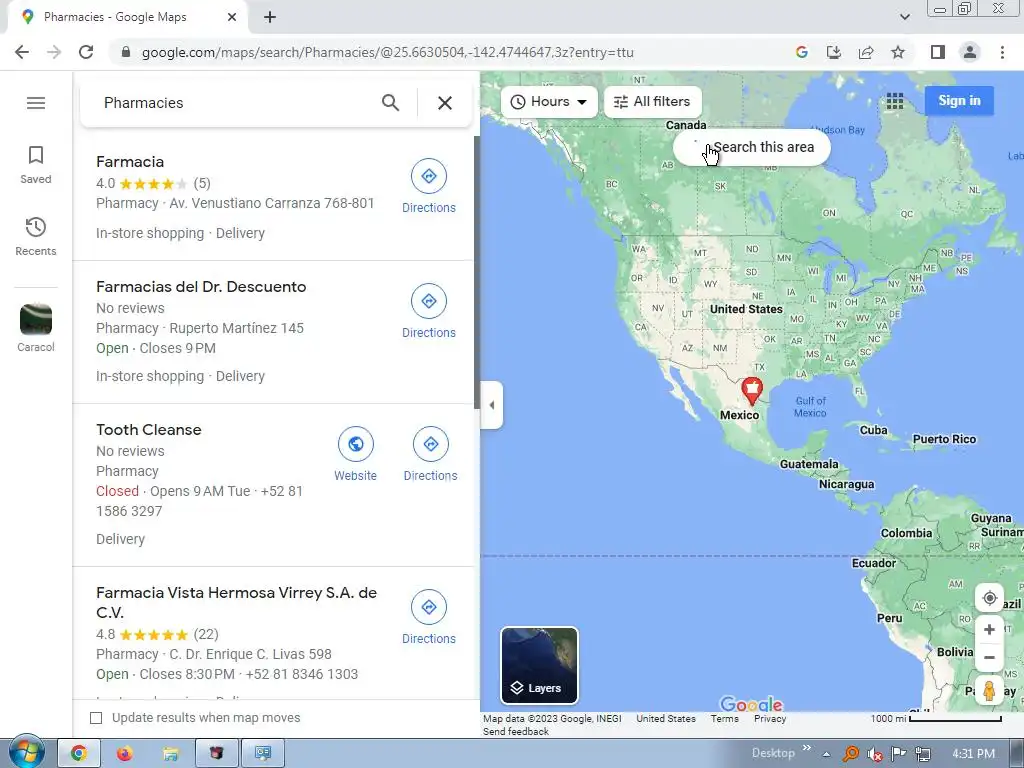Screen dimensions: 1024x768
Task: Launch Firefox from the taskbar
Action: point(124,754)
